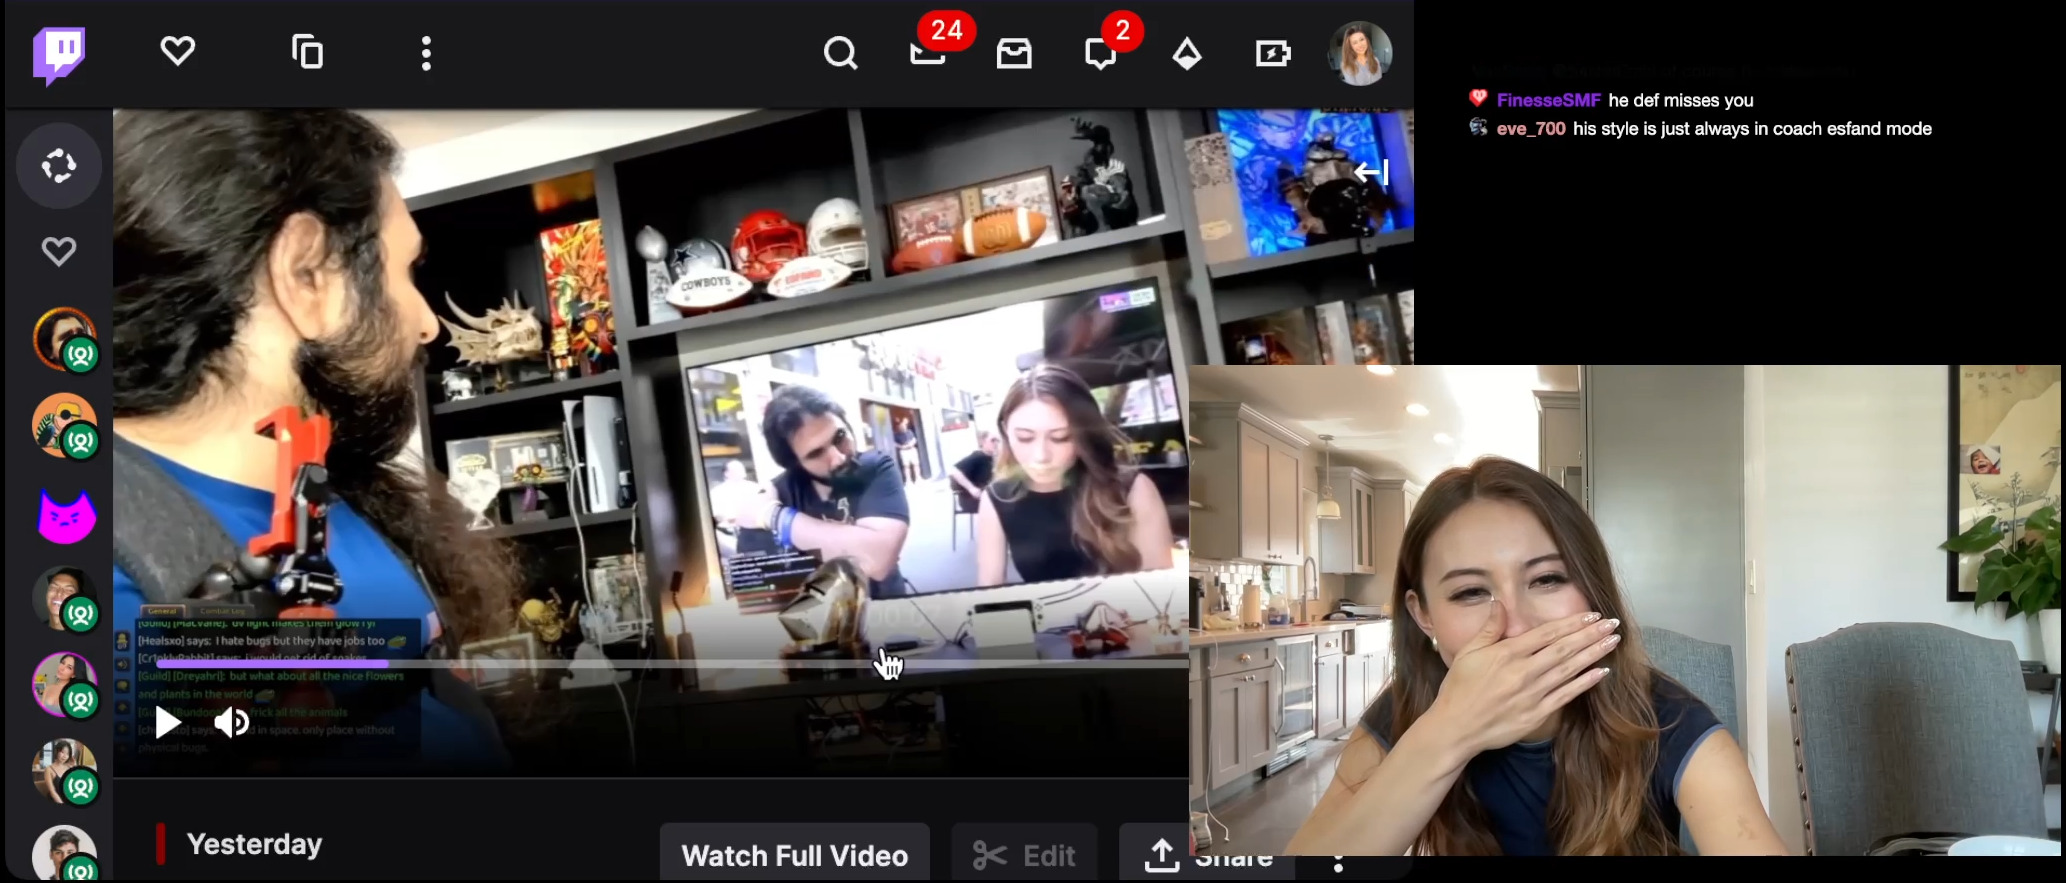2066x883 pixels.
Task: Open the channel avatar below pink cat
Action: click(x=65, y=599)
